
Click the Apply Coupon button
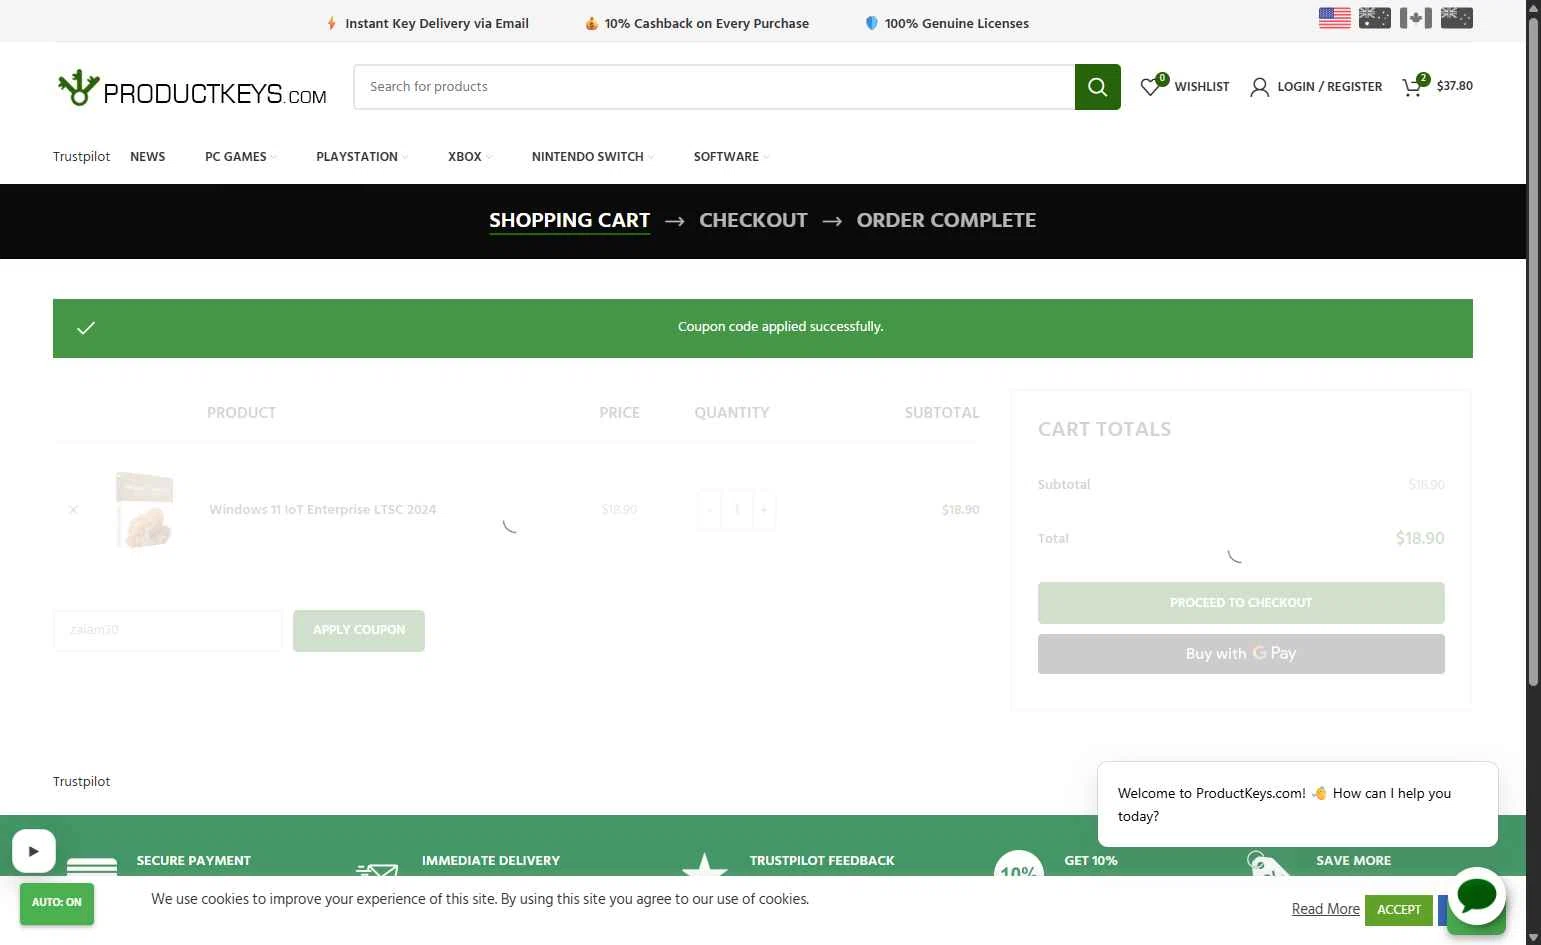(359, 631)
